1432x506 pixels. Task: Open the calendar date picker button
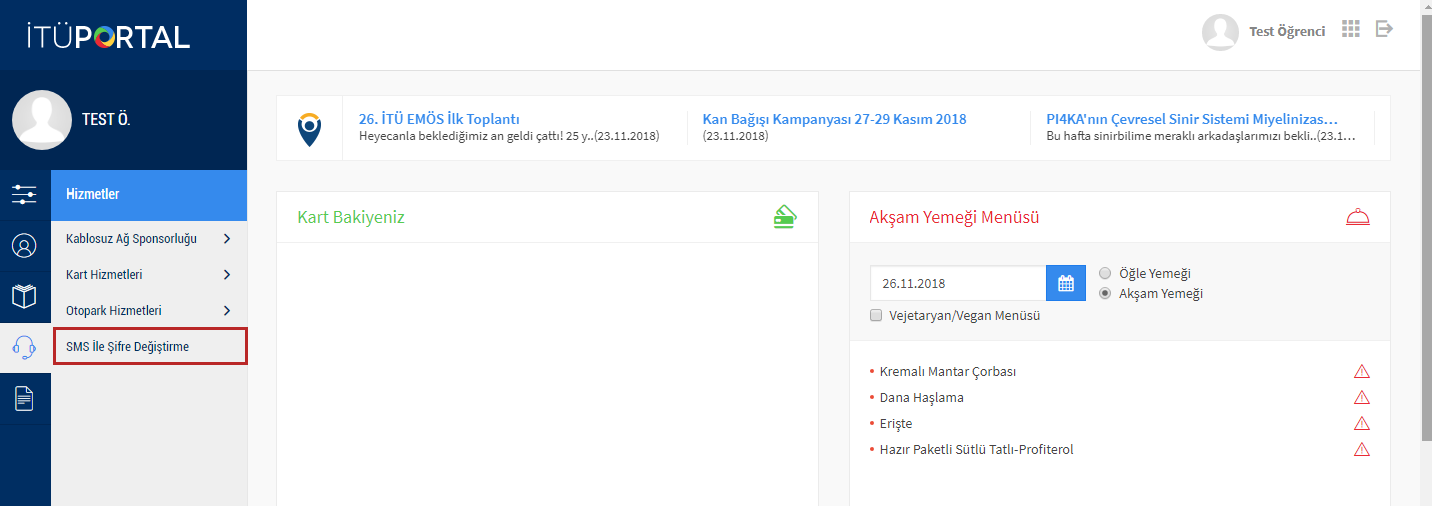1065,283
